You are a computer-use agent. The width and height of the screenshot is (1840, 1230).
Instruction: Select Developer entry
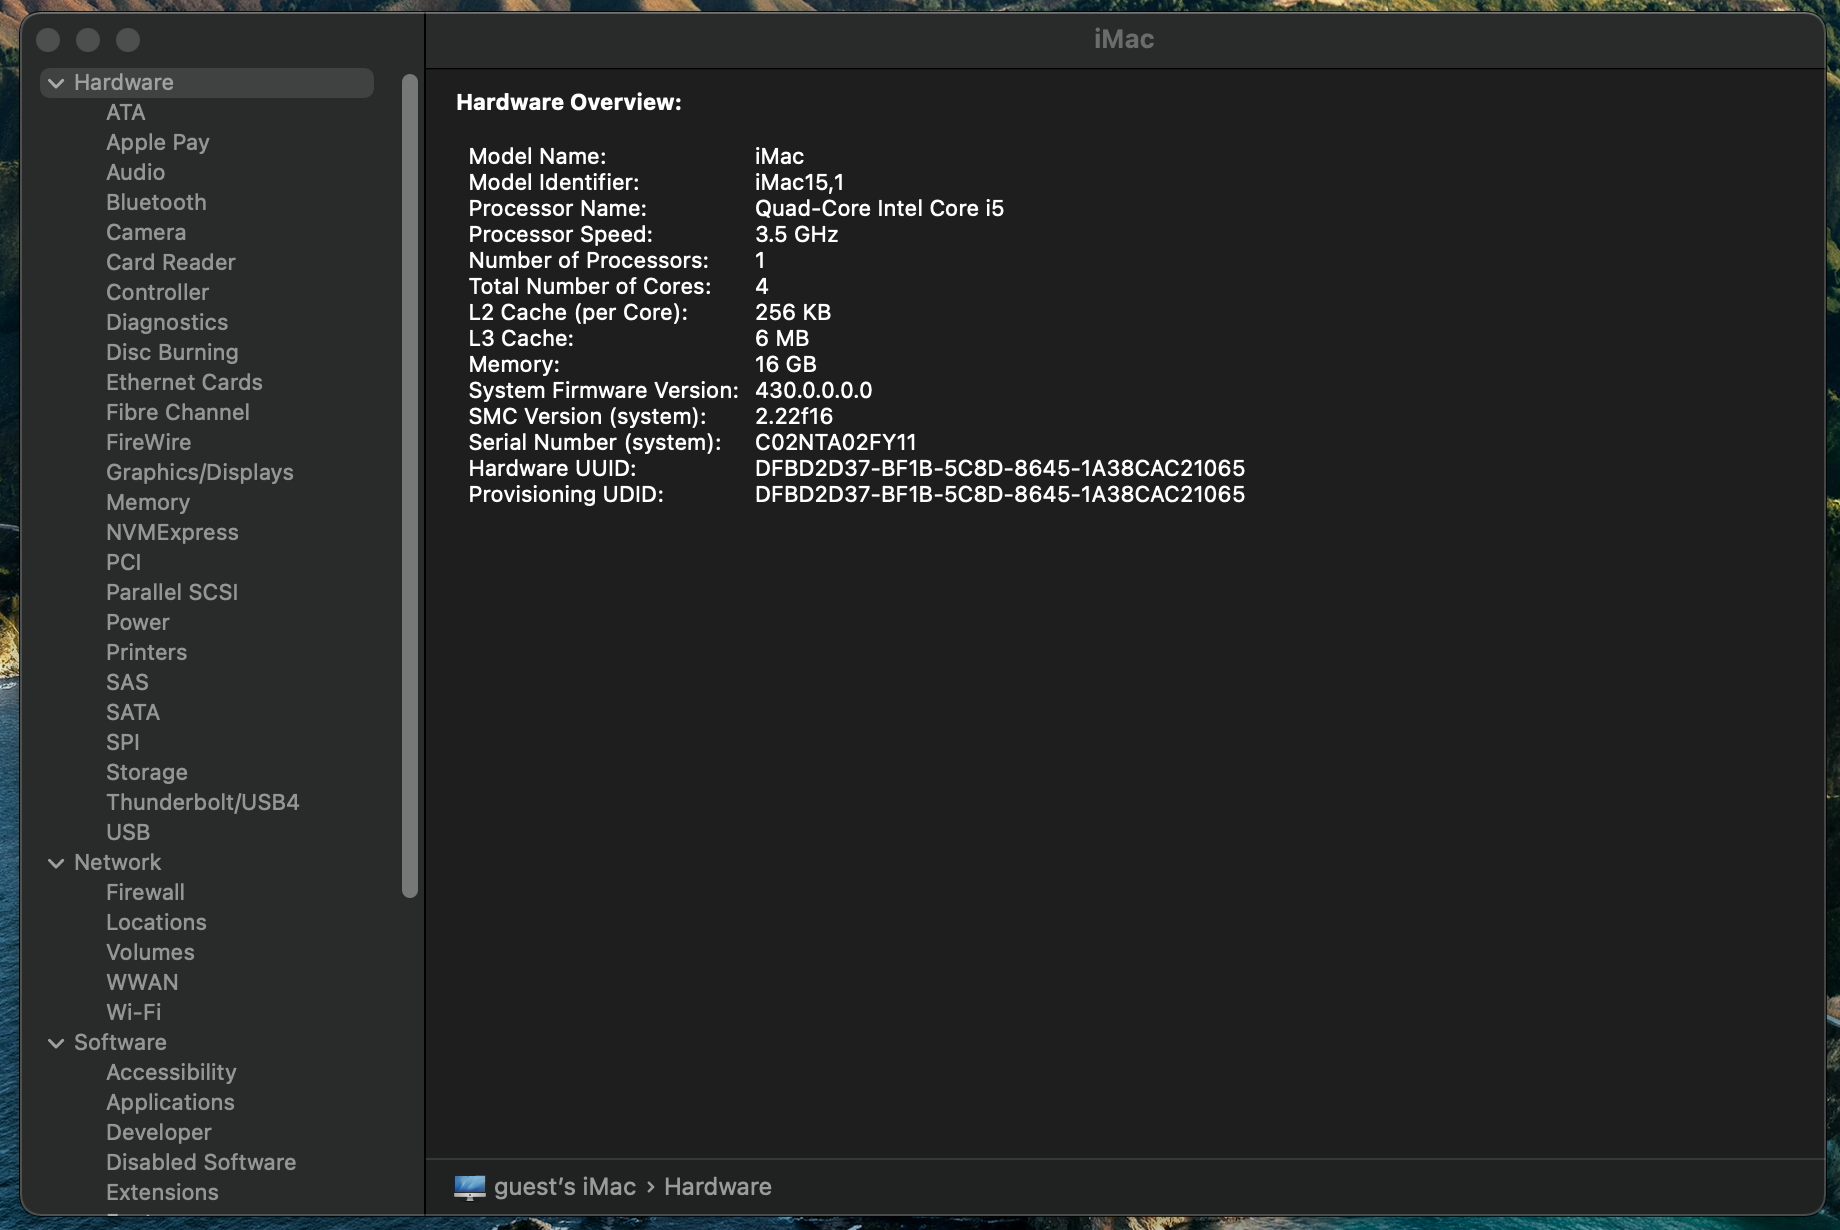tap(159, 1132)
